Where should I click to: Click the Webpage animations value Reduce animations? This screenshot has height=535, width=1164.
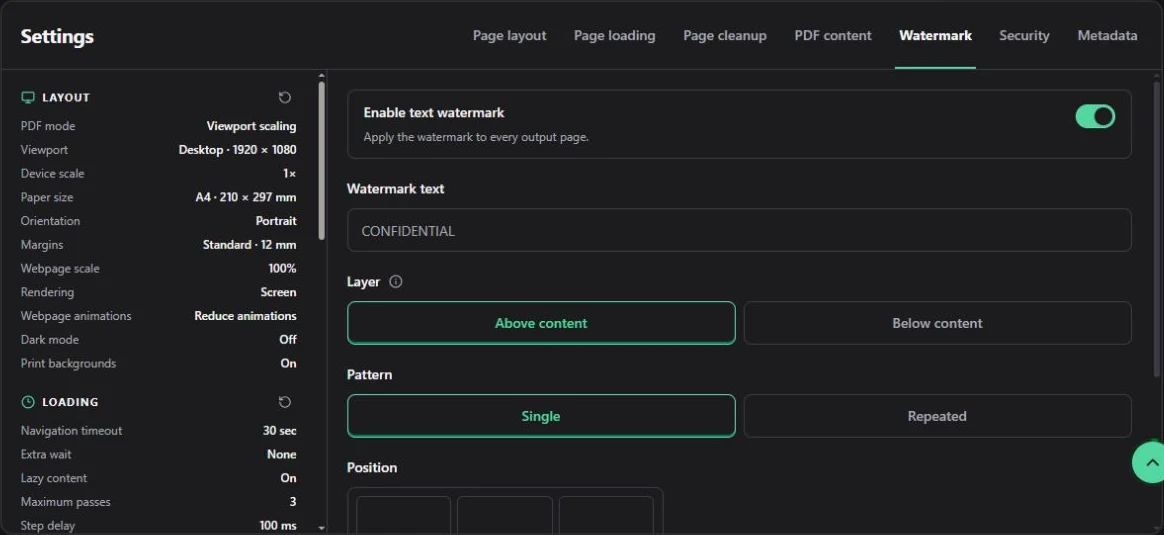pos(246,316)
